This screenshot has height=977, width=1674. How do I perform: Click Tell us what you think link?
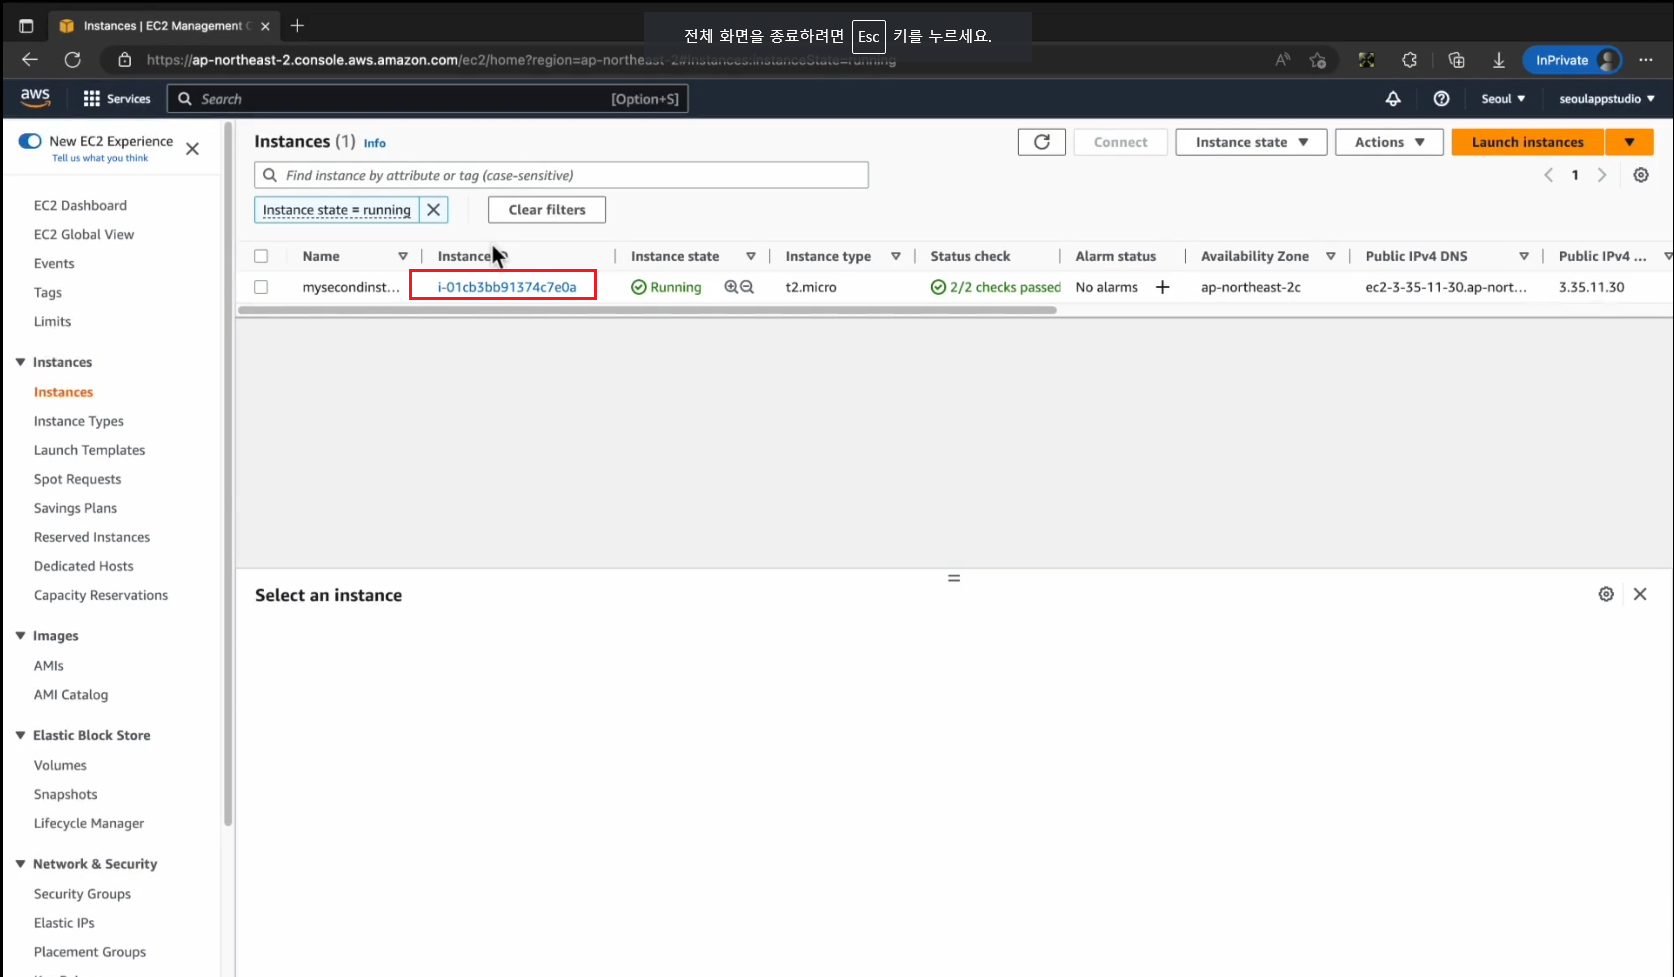[100, 158]
